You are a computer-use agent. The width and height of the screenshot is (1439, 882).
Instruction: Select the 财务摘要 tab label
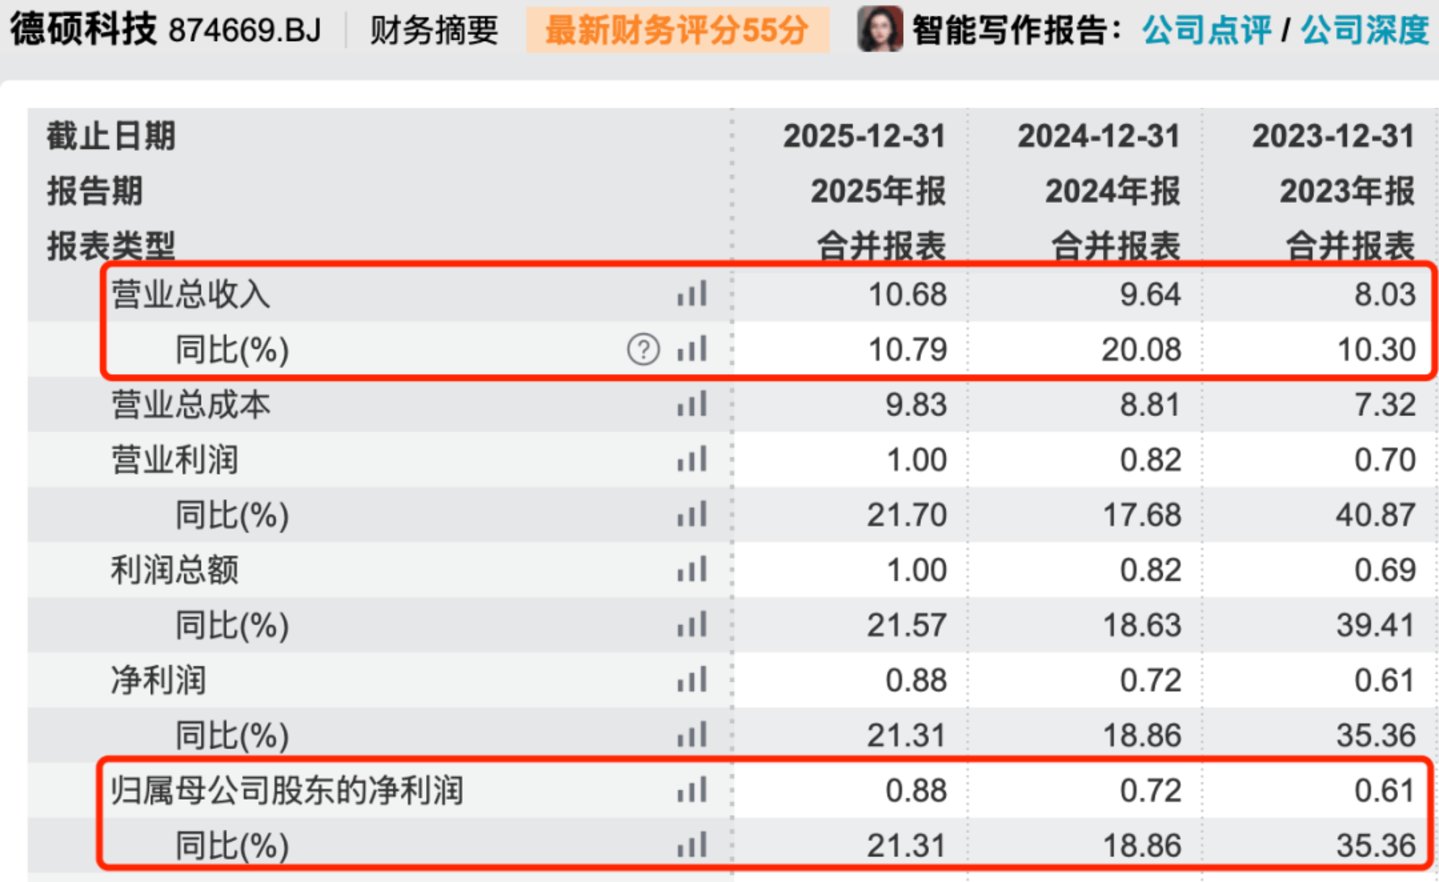point(434,30)
